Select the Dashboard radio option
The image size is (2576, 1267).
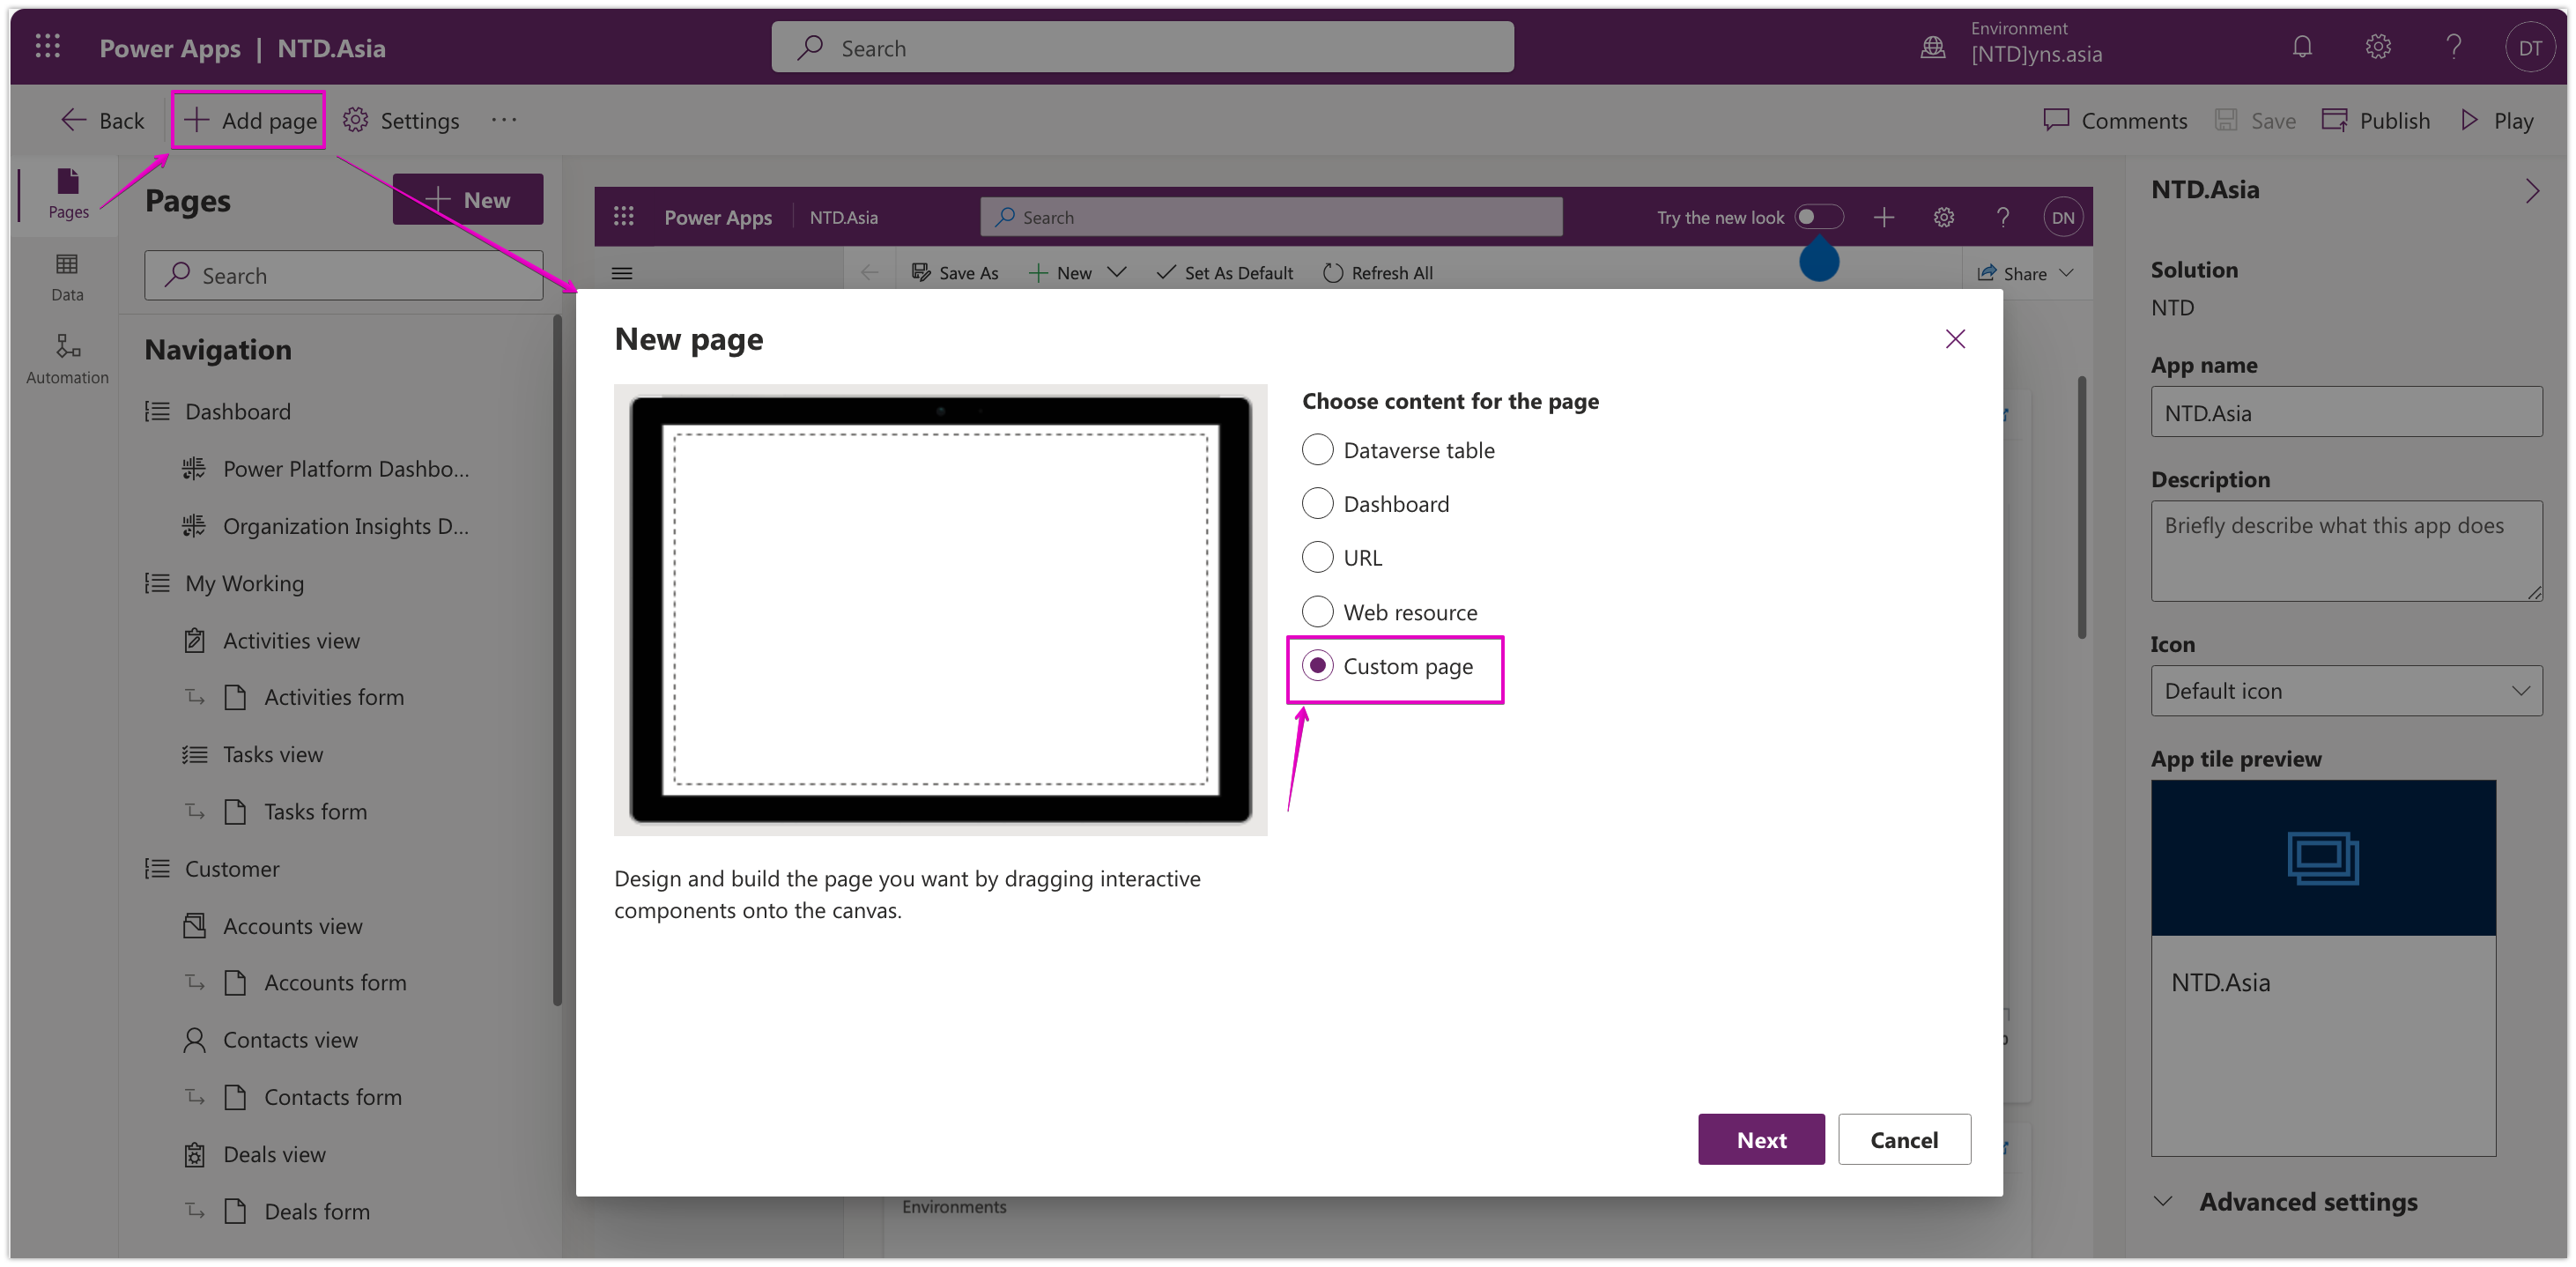[1318, 503]
